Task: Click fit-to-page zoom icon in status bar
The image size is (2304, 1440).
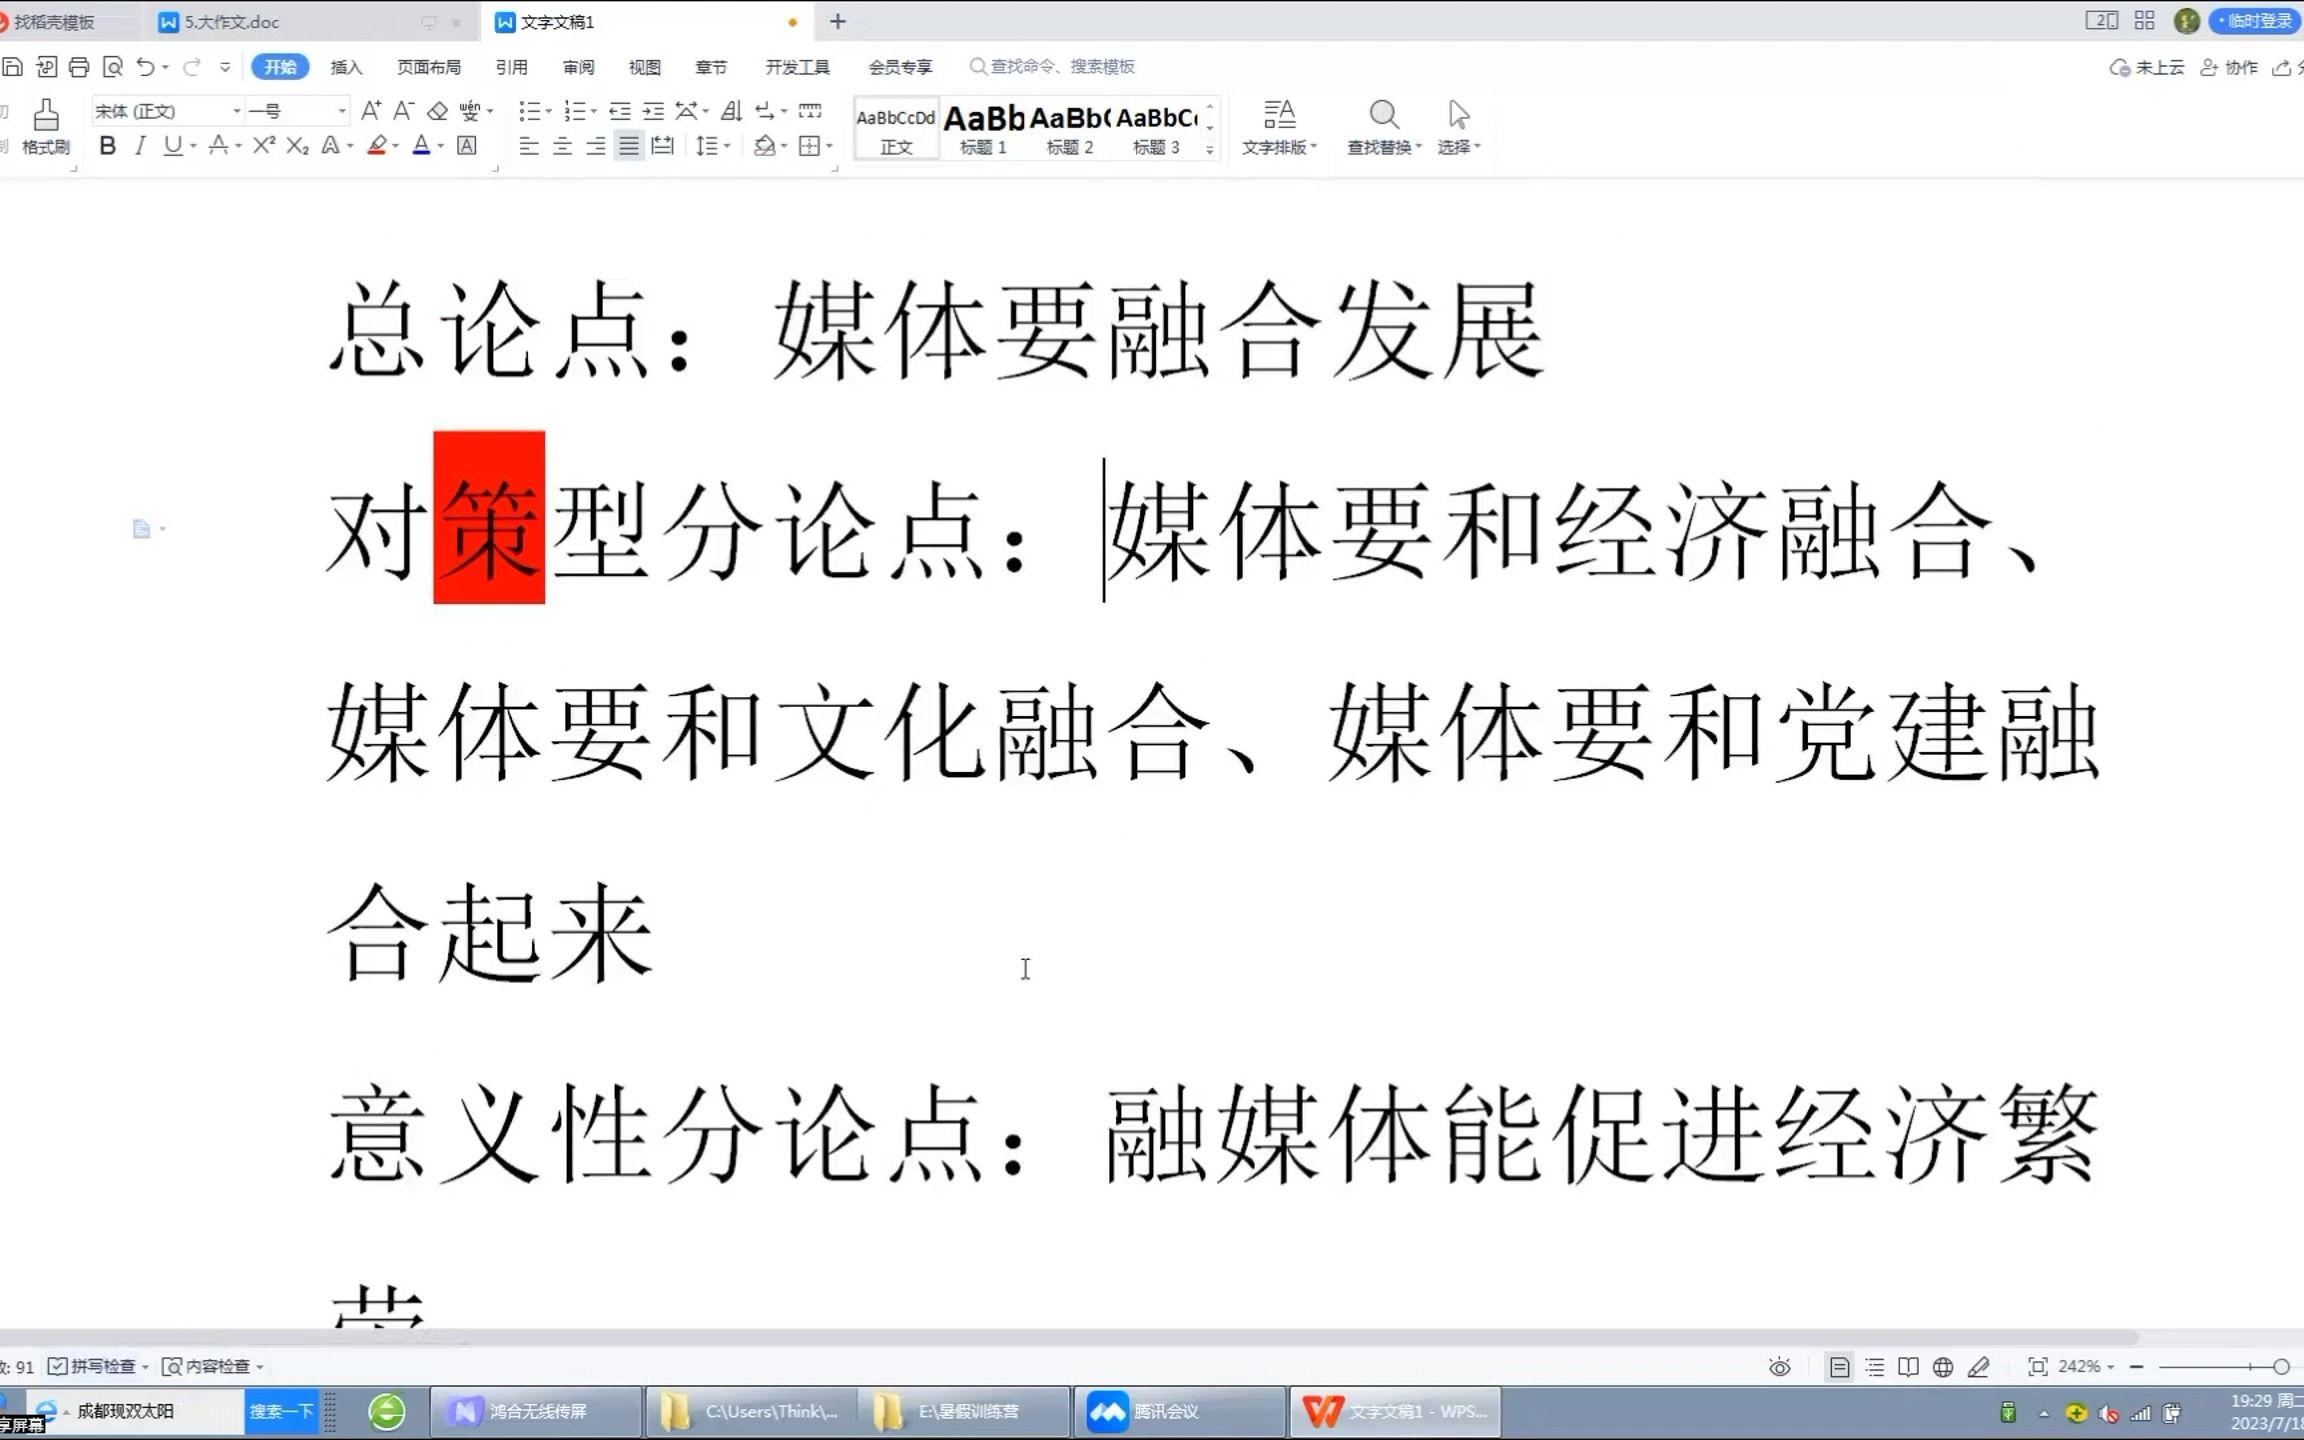Action: pos(2037,1366)
